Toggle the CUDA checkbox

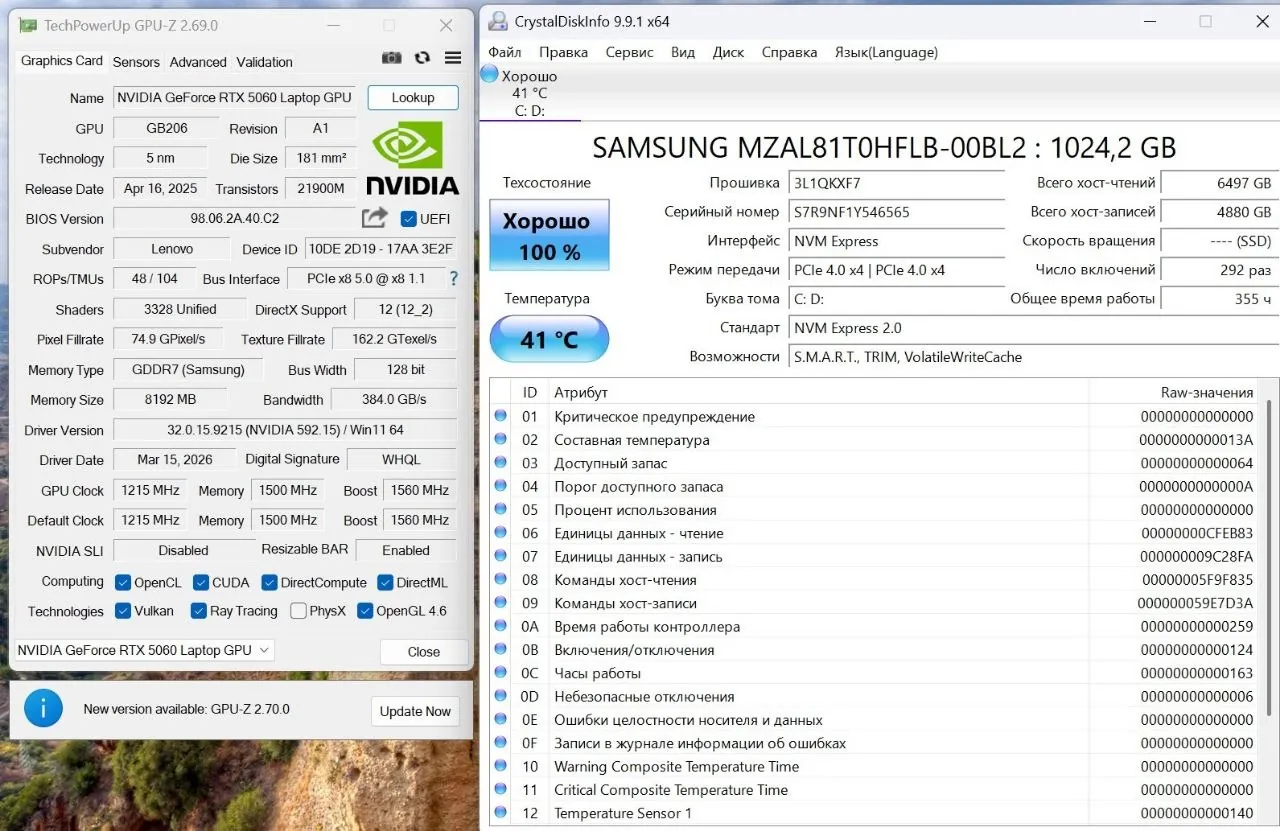201,582
